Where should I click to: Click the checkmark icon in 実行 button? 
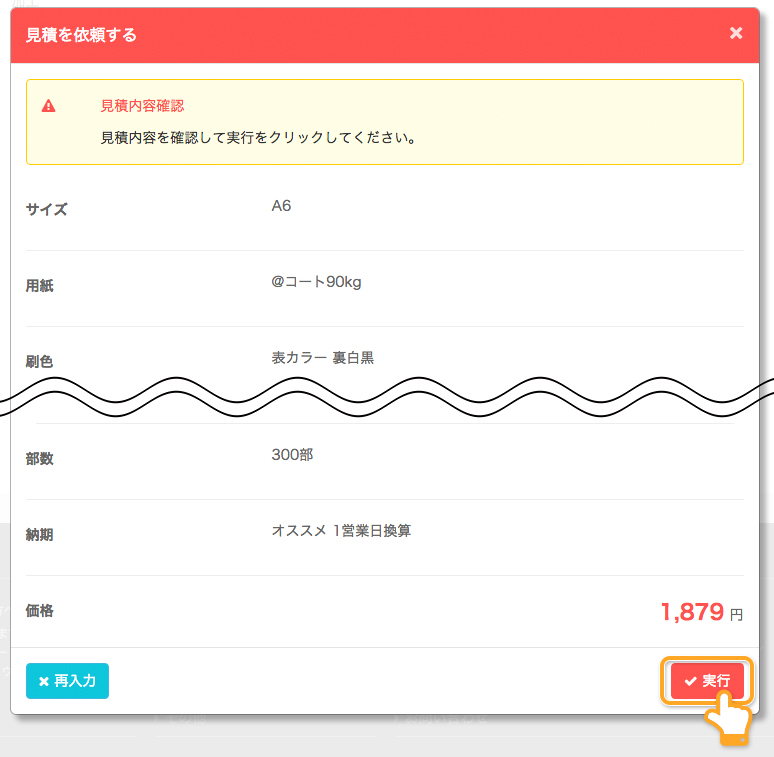690,681
